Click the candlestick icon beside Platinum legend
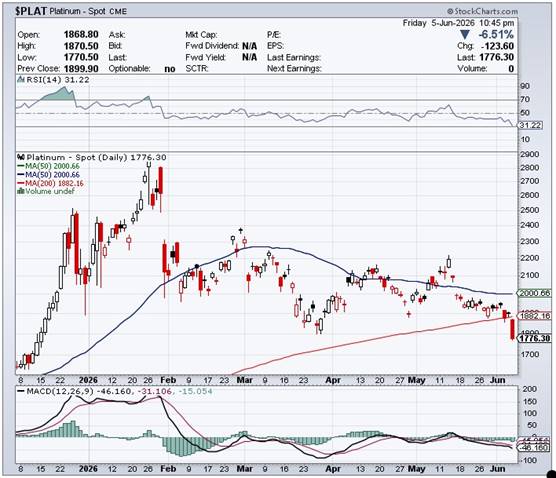 21,157
